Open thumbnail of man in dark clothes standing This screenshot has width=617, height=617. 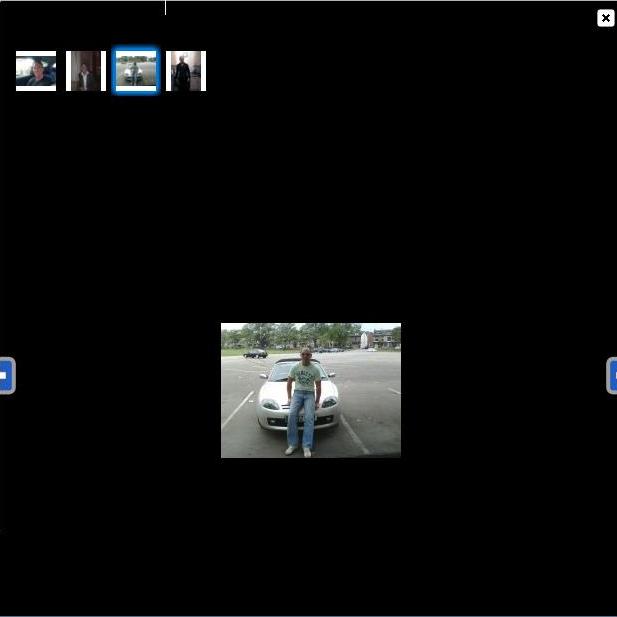186,71
